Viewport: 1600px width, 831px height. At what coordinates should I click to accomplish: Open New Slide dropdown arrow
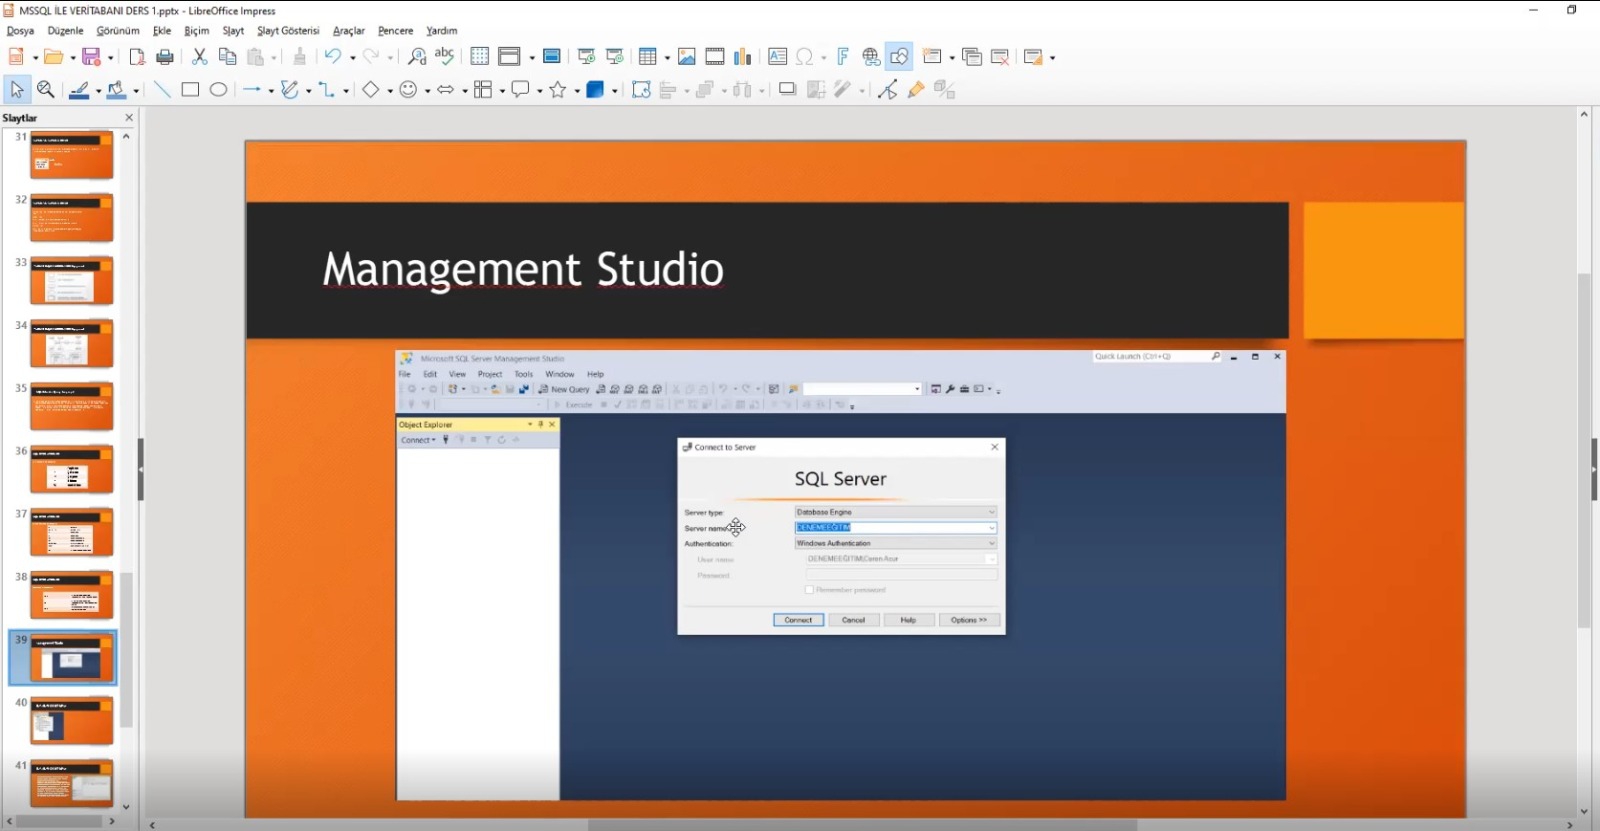tap(952, 58)
